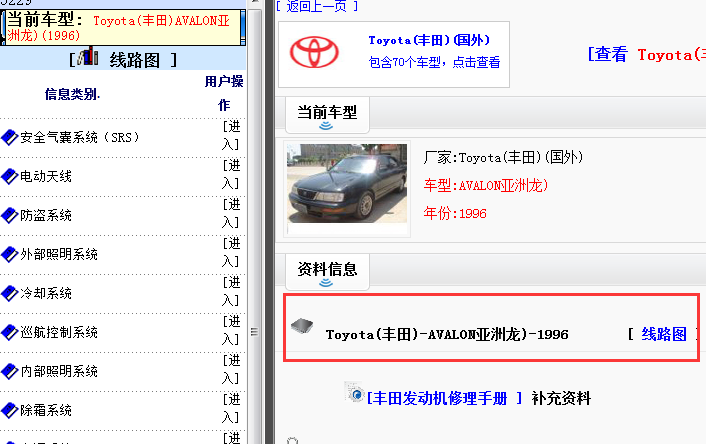Select 巡航控制系统 row text
This screenshot has height=444, width=706.
tap(59, 332)
